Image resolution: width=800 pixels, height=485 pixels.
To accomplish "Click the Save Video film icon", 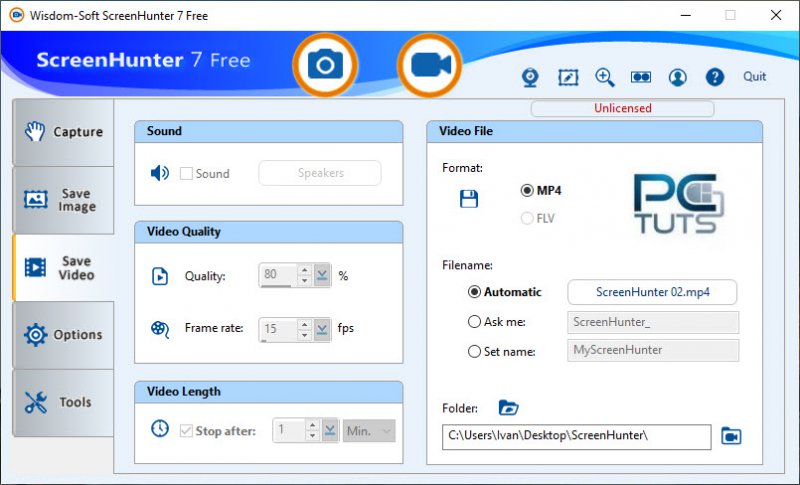I will [35, 267].
